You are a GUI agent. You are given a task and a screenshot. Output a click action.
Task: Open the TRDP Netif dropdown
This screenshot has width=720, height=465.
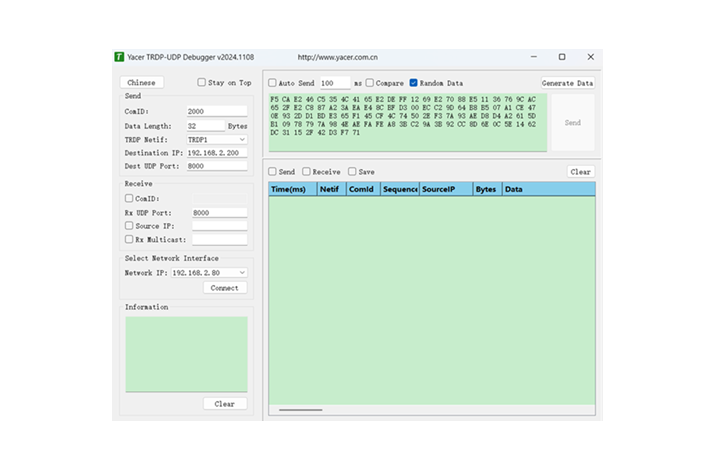217,140
